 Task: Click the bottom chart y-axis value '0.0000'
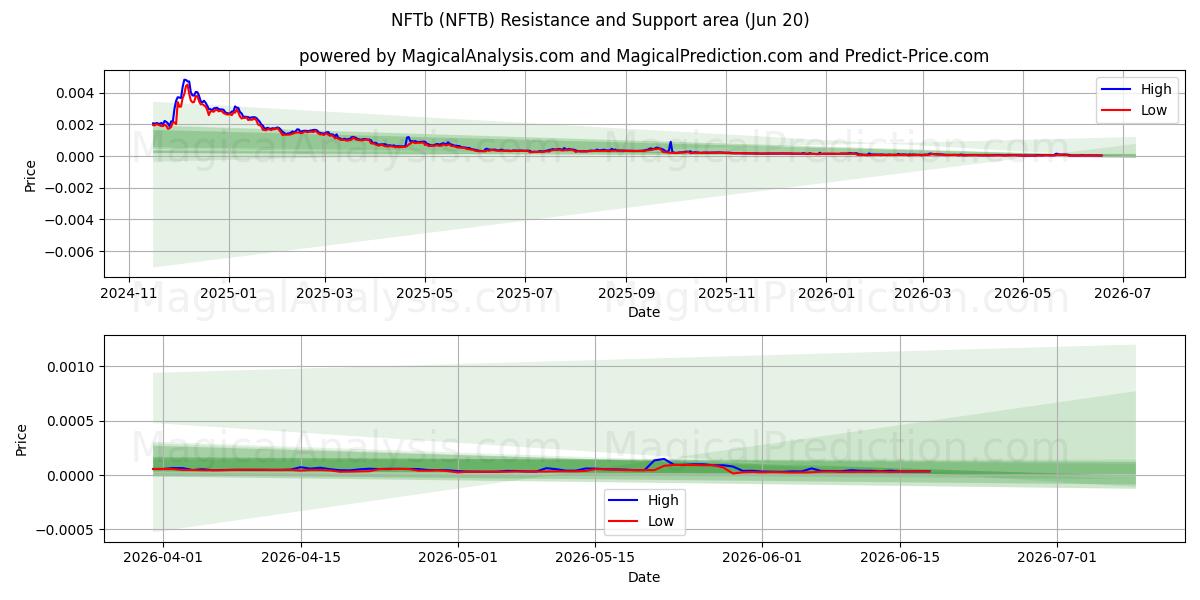pos(72,476)
